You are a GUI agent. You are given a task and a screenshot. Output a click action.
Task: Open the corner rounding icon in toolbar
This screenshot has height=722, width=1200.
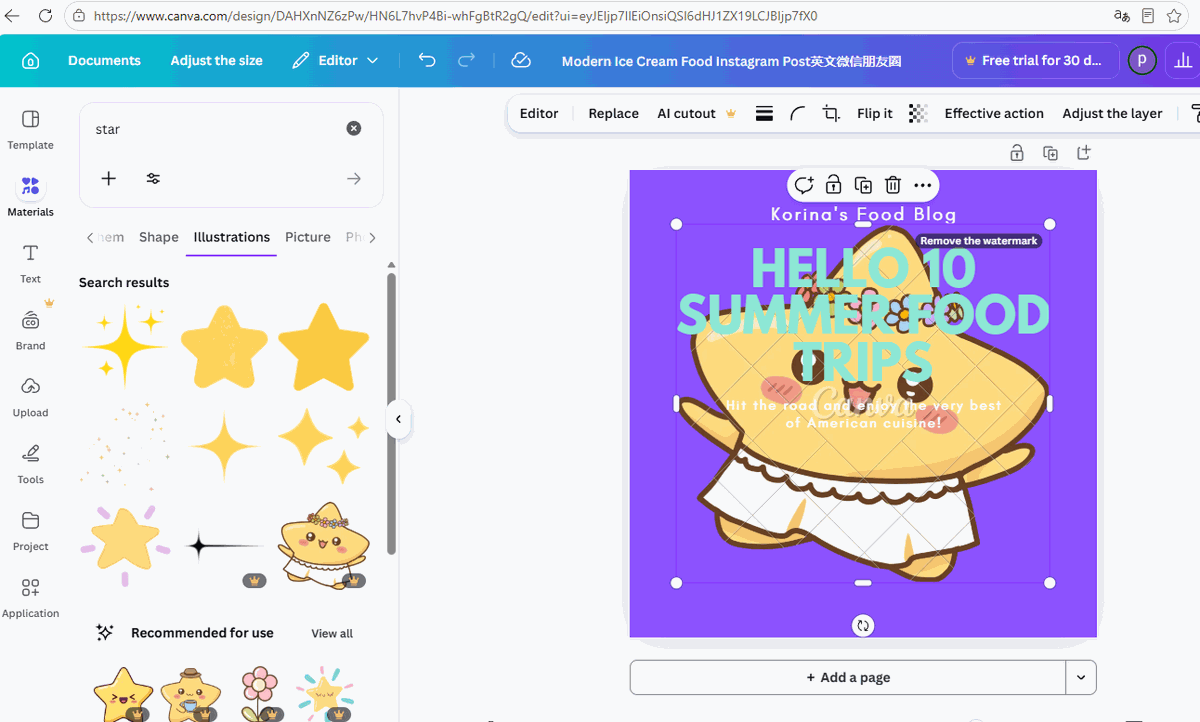pos(797,113)
